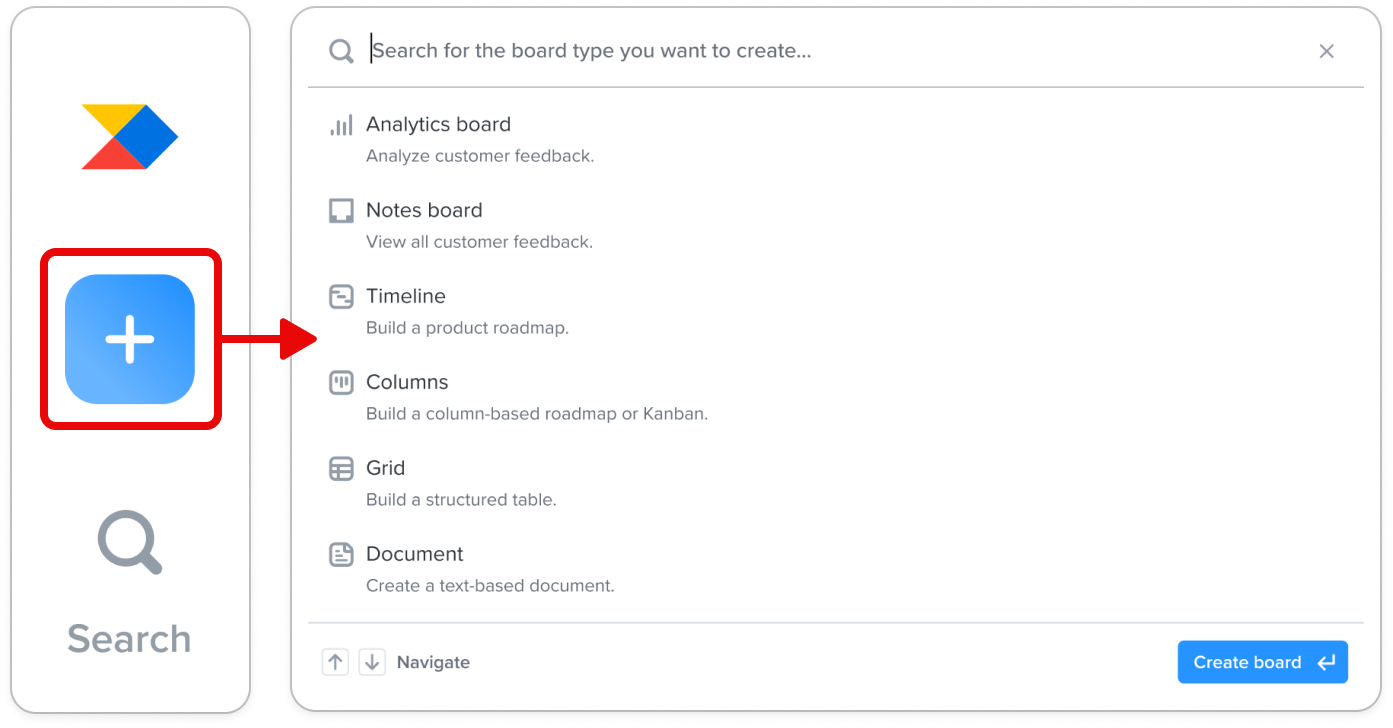Image resolution: width=1393 pixels, height=728 pixels.
Task: Pick the Grid board type
Action: click(x=835, y=483)
